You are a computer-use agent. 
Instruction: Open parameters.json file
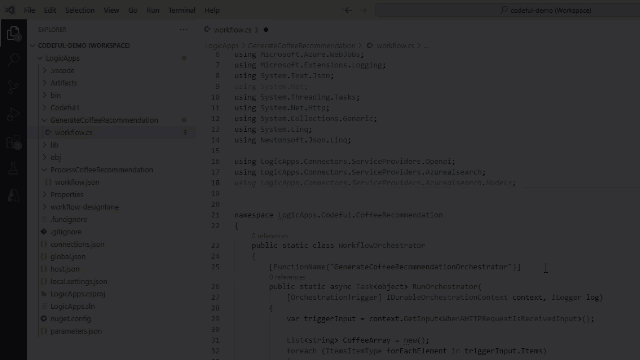point(76,331)
